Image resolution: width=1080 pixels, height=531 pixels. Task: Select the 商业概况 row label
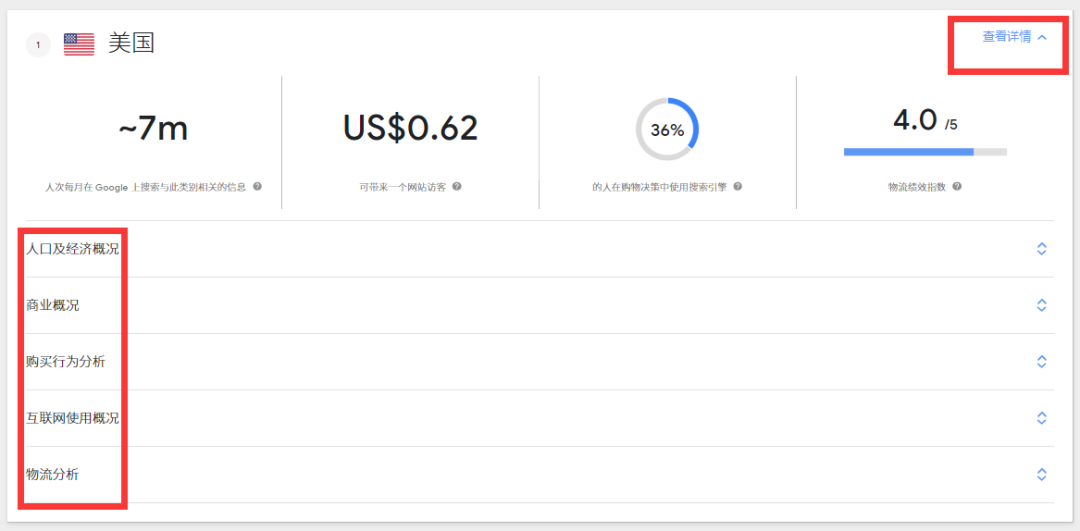[x=53, y=305]
